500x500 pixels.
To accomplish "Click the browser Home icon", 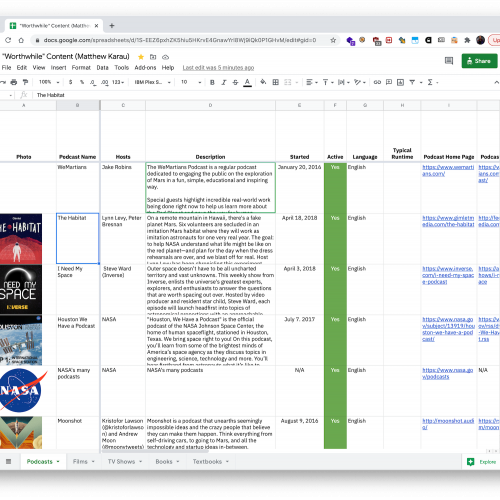I will click(21, 40).
